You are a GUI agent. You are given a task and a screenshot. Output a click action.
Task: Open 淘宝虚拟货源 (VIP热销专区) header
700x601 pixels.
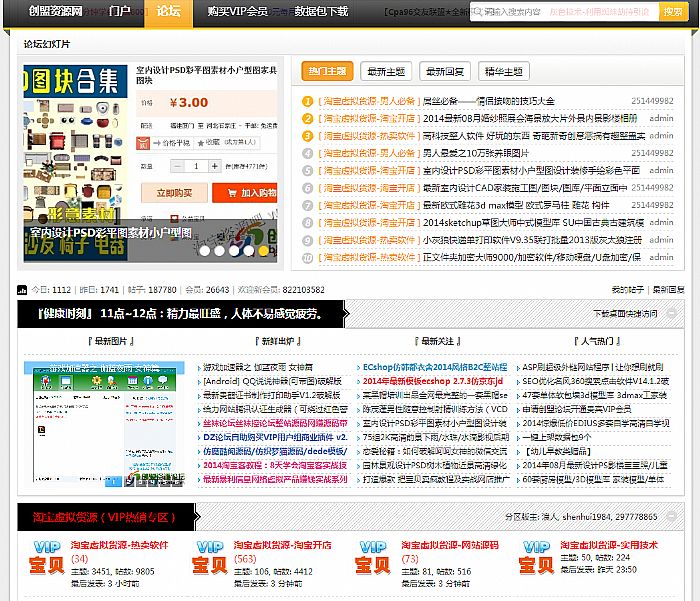(104, 517)
